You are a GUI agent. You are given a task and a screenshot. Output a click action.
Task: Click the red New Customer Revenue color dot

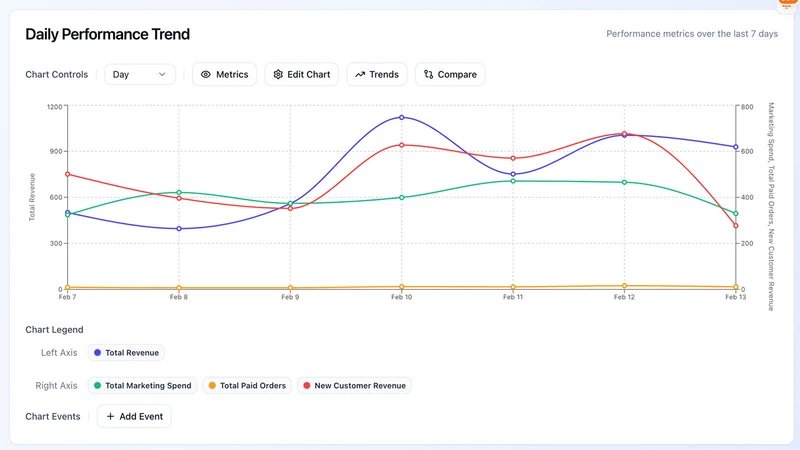(x=307, y=386)
